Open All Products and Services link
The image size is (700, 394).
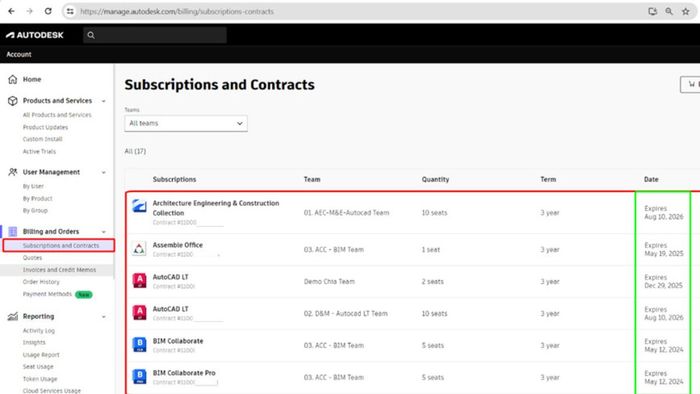[x=57, y=115]
